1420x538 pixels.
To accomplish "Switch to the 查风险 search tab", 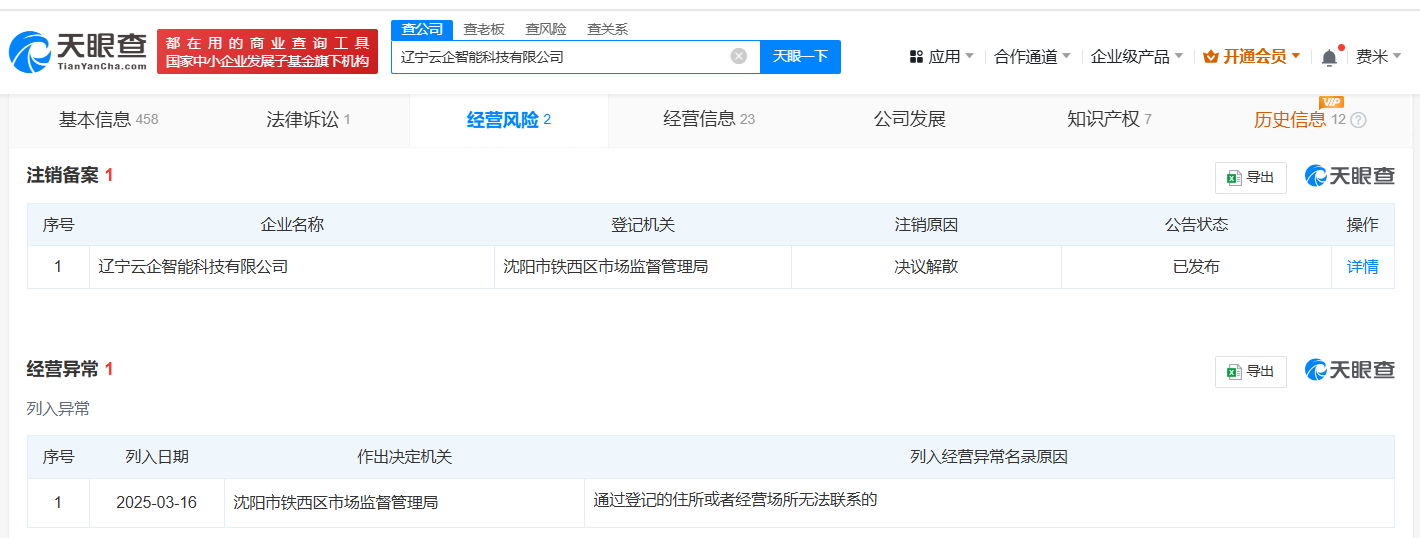I will (x=546, y=29).
